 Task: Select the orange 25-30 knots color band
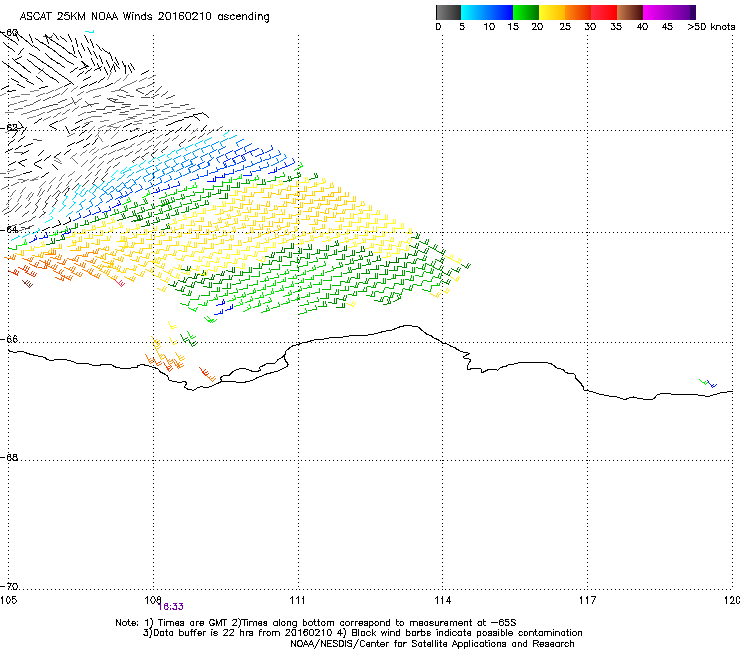[x=578, y=12]
